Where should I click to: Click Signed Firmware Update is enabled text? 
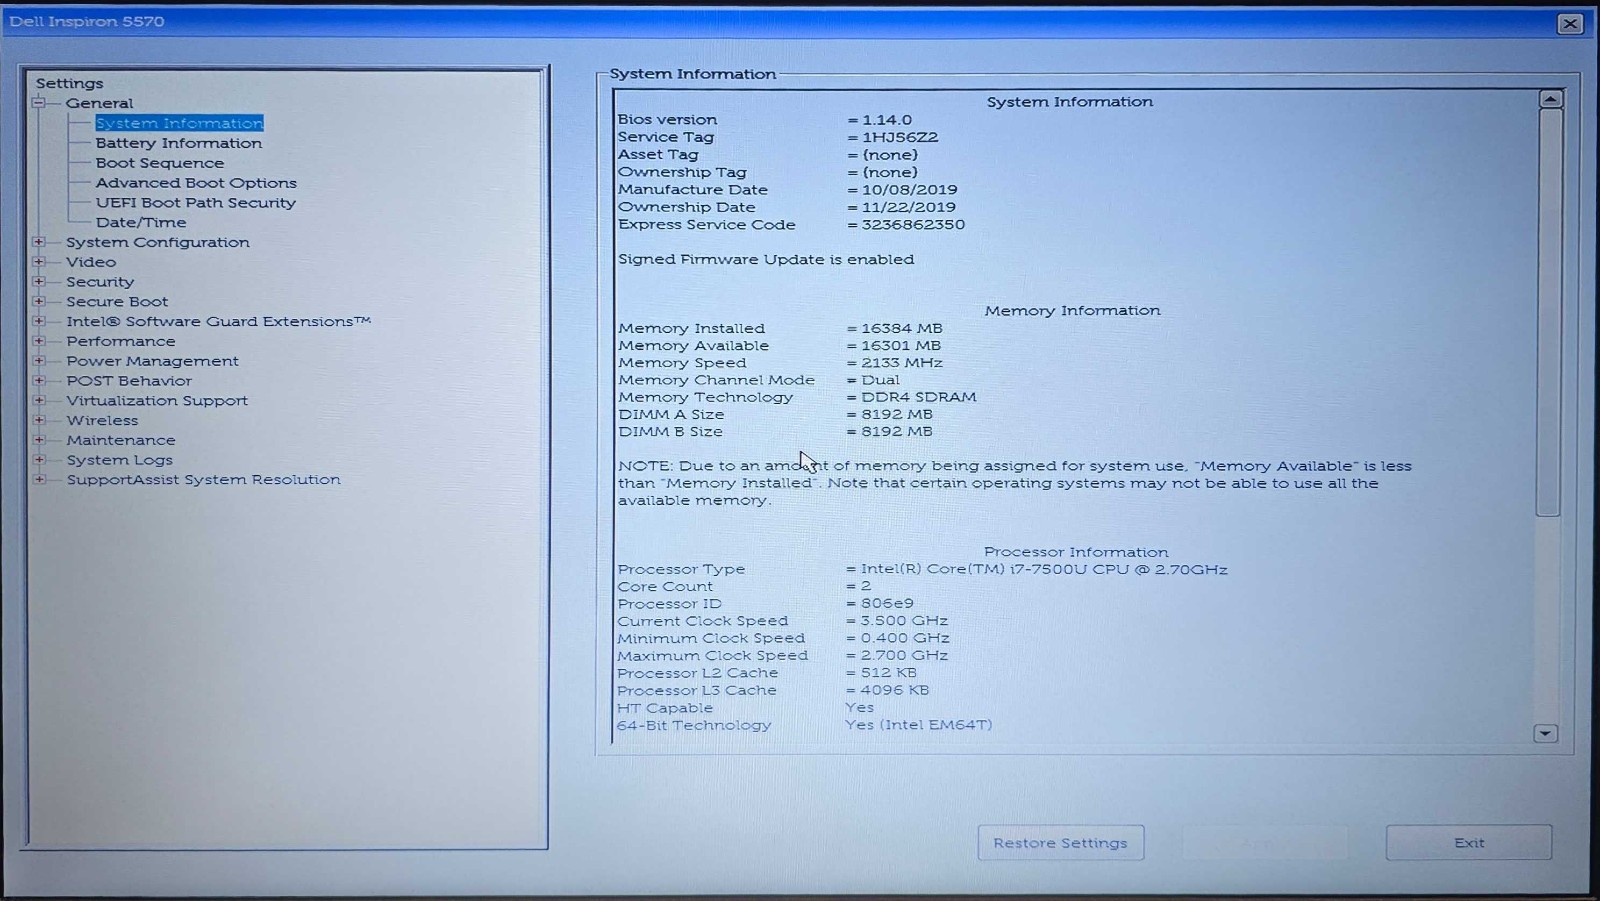pos(766,259)
